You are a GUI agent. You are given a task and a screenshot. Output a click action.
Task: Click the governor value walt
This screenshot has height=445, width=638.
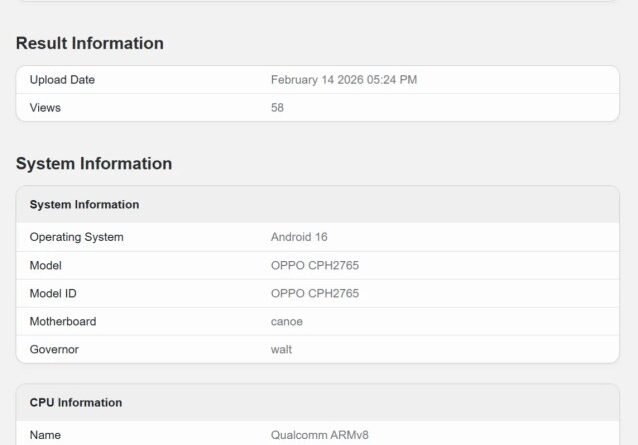tap(281, 349)
